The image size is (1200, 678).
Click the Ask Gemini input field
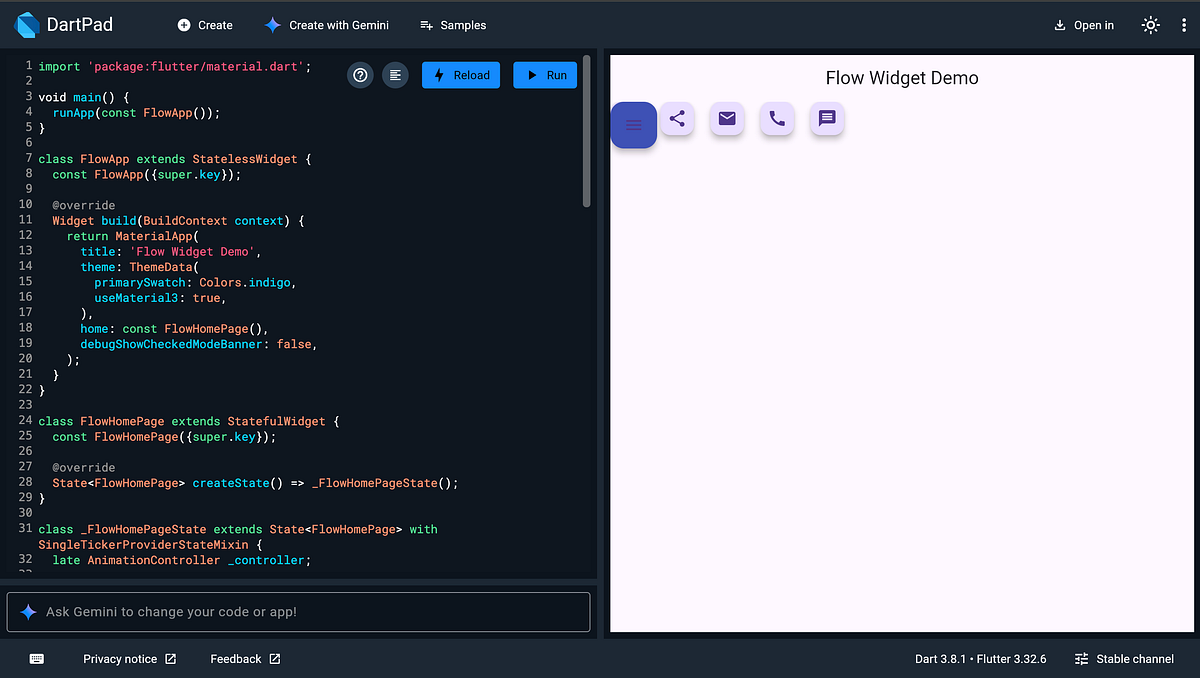pyautogui.click(x=298, y=611)
